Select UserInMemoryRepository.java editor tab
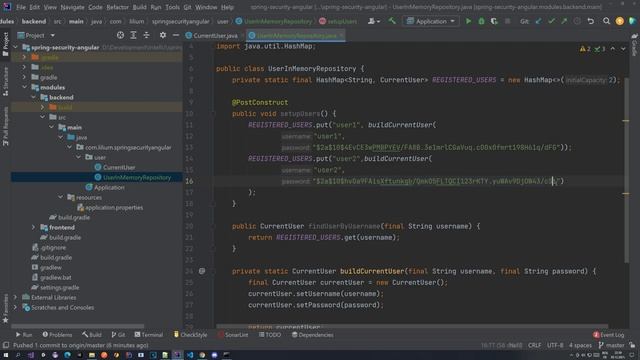 (296, 36)
